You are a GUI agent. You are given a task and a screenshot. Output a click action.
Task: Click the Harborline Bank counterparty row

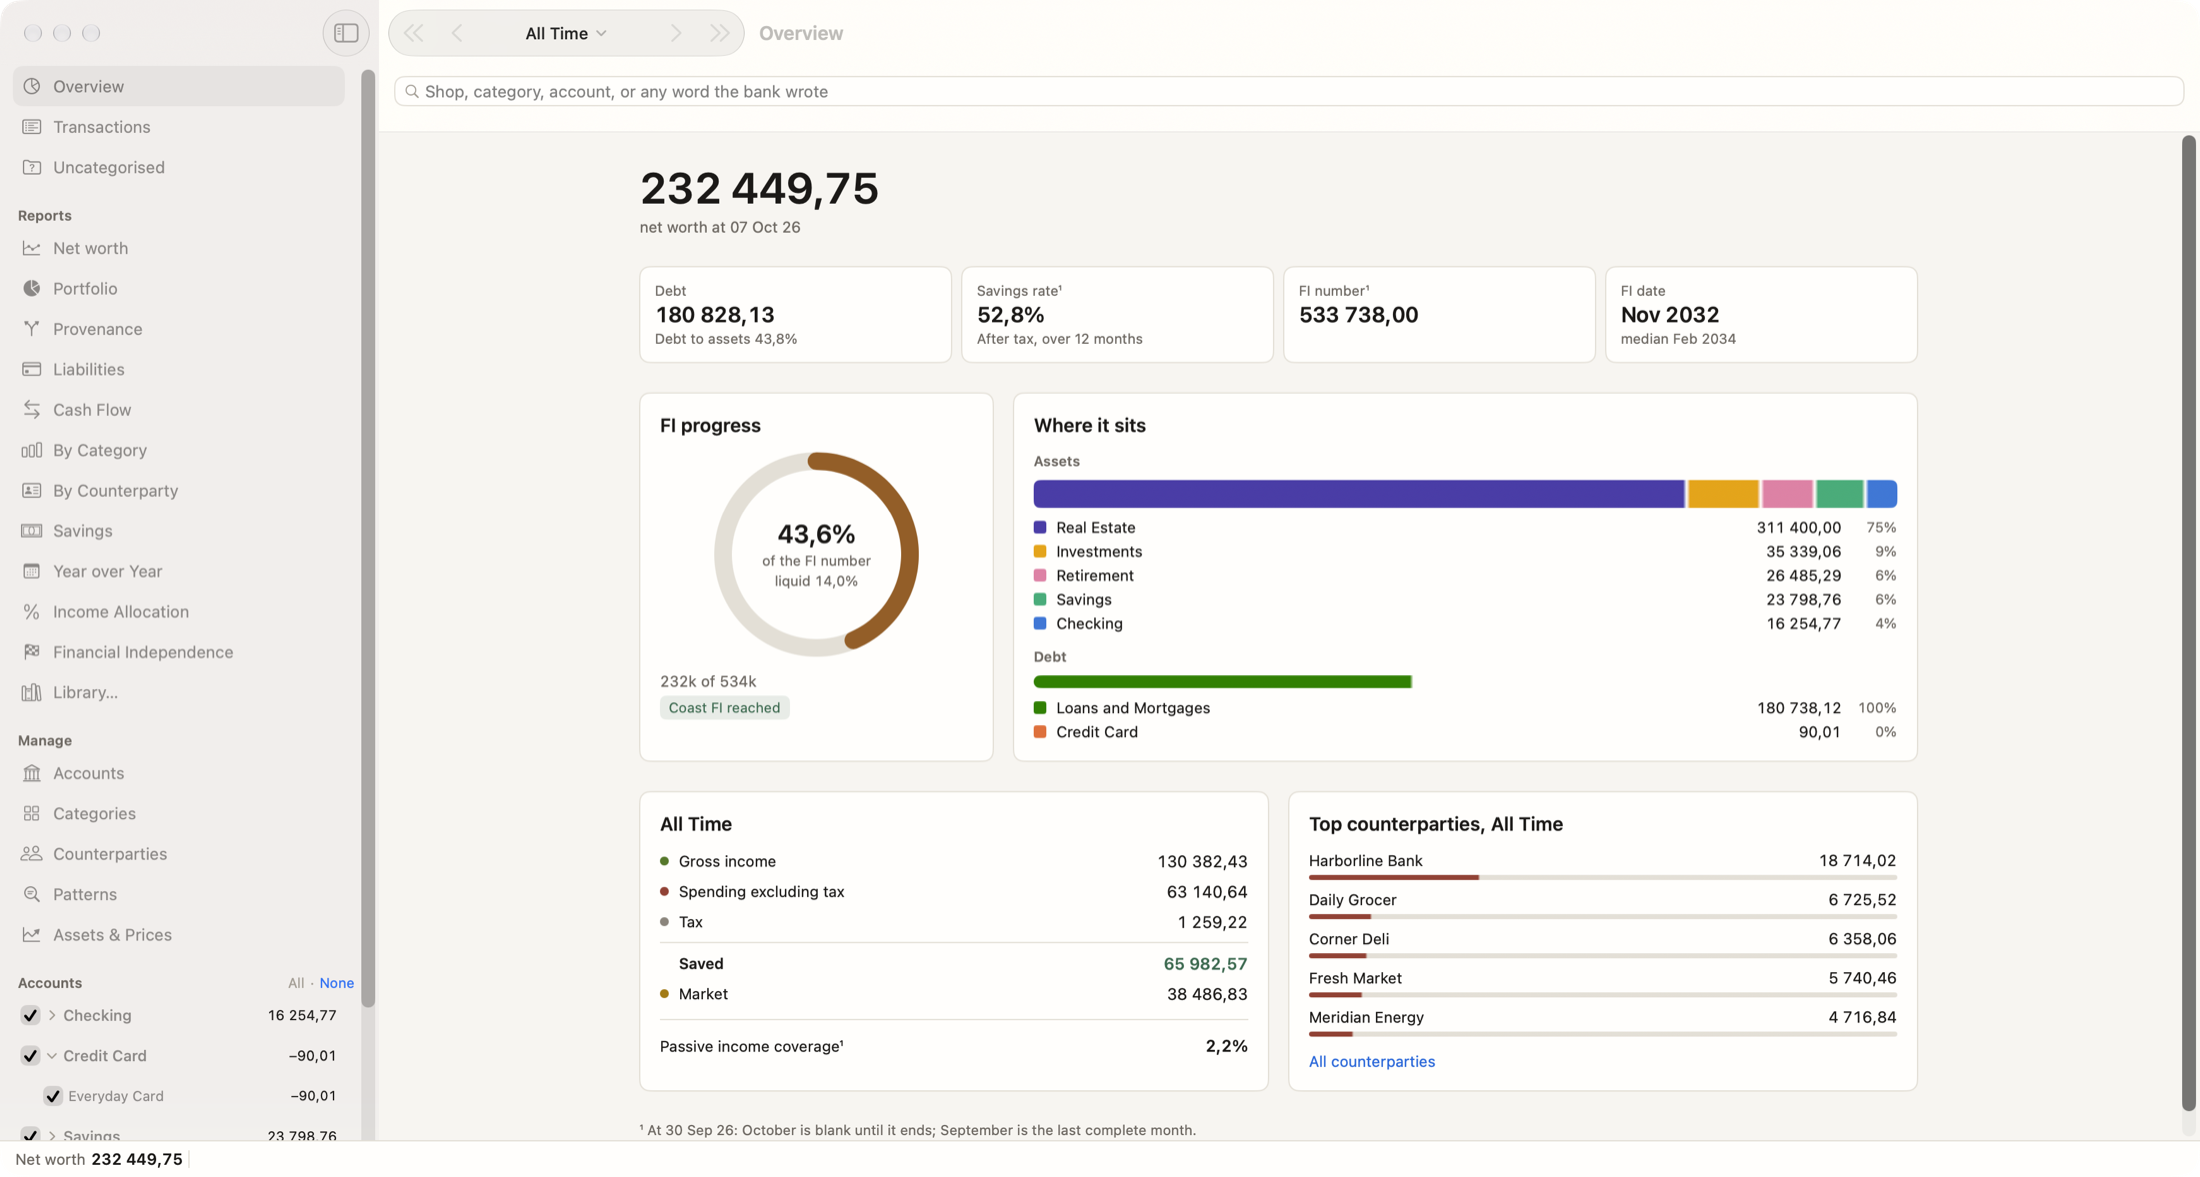1602,867
